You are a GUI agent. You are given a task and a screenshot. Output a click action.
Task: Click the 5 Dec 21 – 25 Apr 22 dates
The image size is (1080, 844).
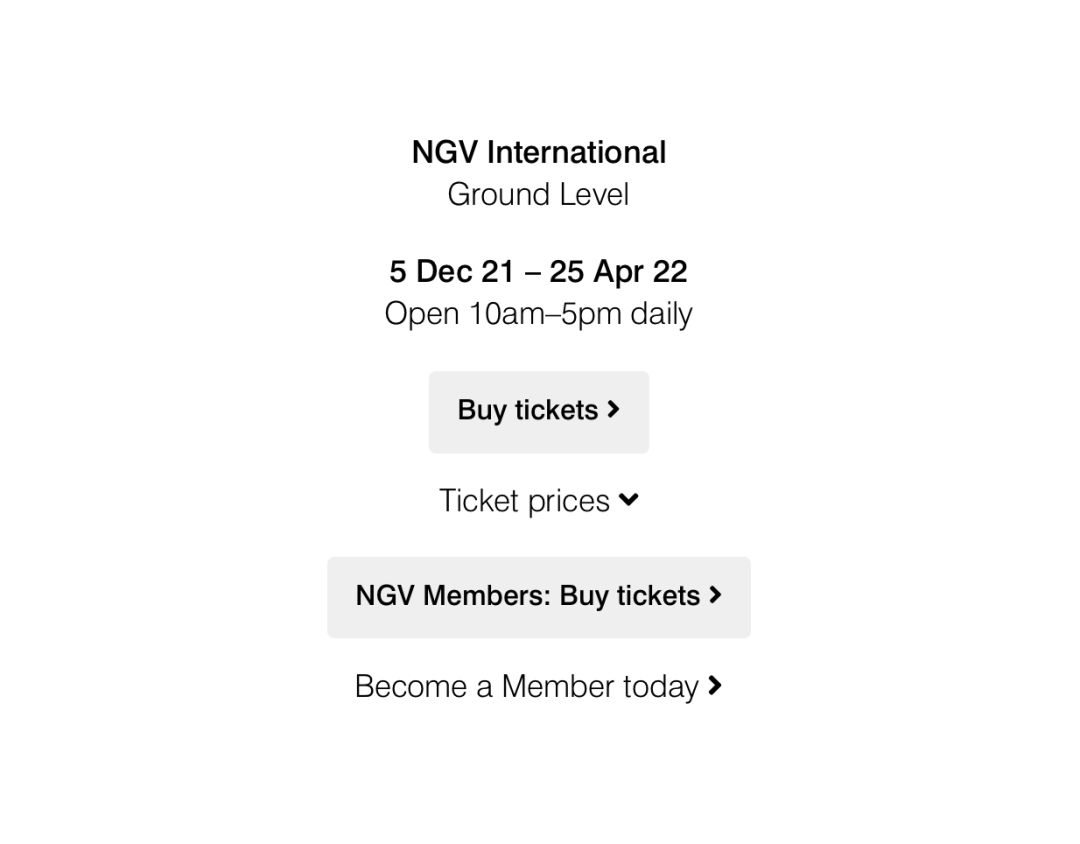(538, 271)
